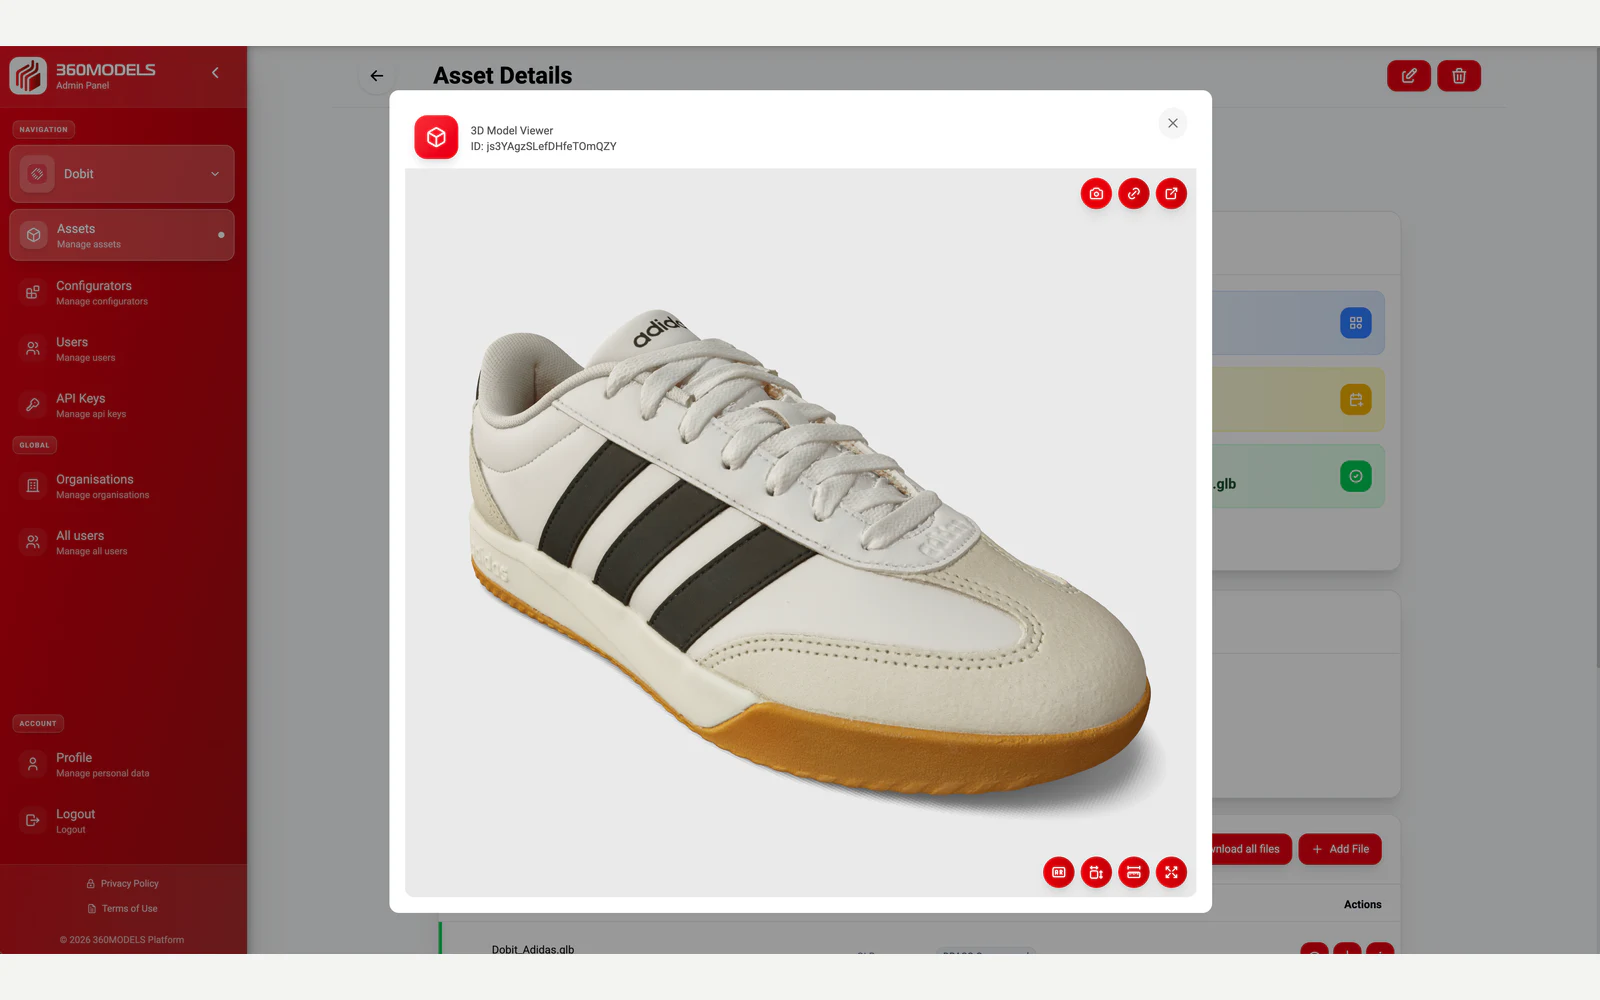The height and width of the screenshot is (1000, 1600).
Task: Click the 3D Model Viewer title text
Action: (x=512, y=131)
